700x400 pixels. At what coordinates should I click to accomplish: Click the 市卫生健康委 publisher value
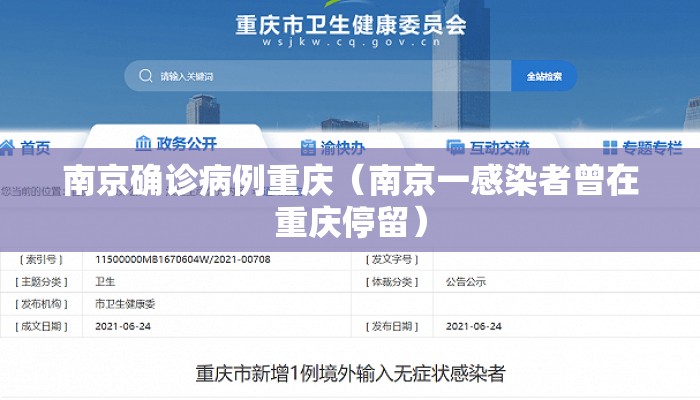coord(125,304)
